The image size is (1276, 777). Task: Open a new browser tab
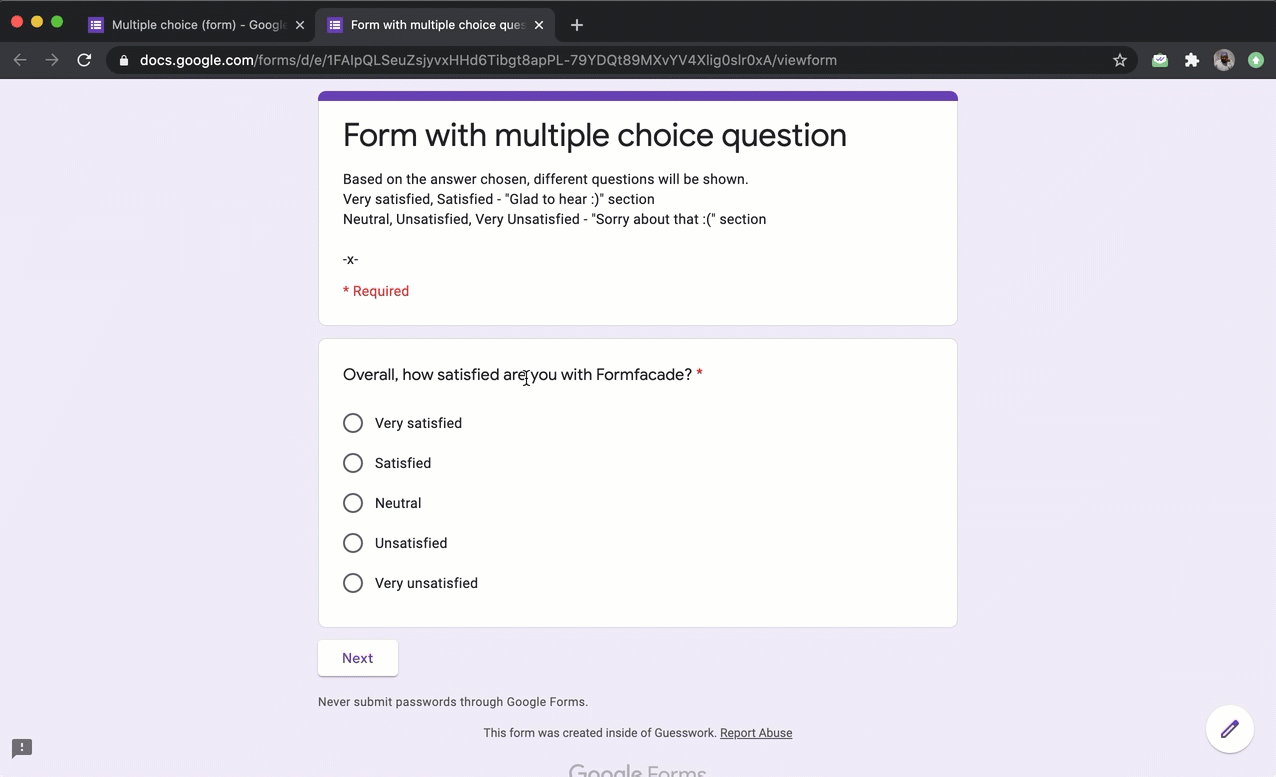coord(577,25)
